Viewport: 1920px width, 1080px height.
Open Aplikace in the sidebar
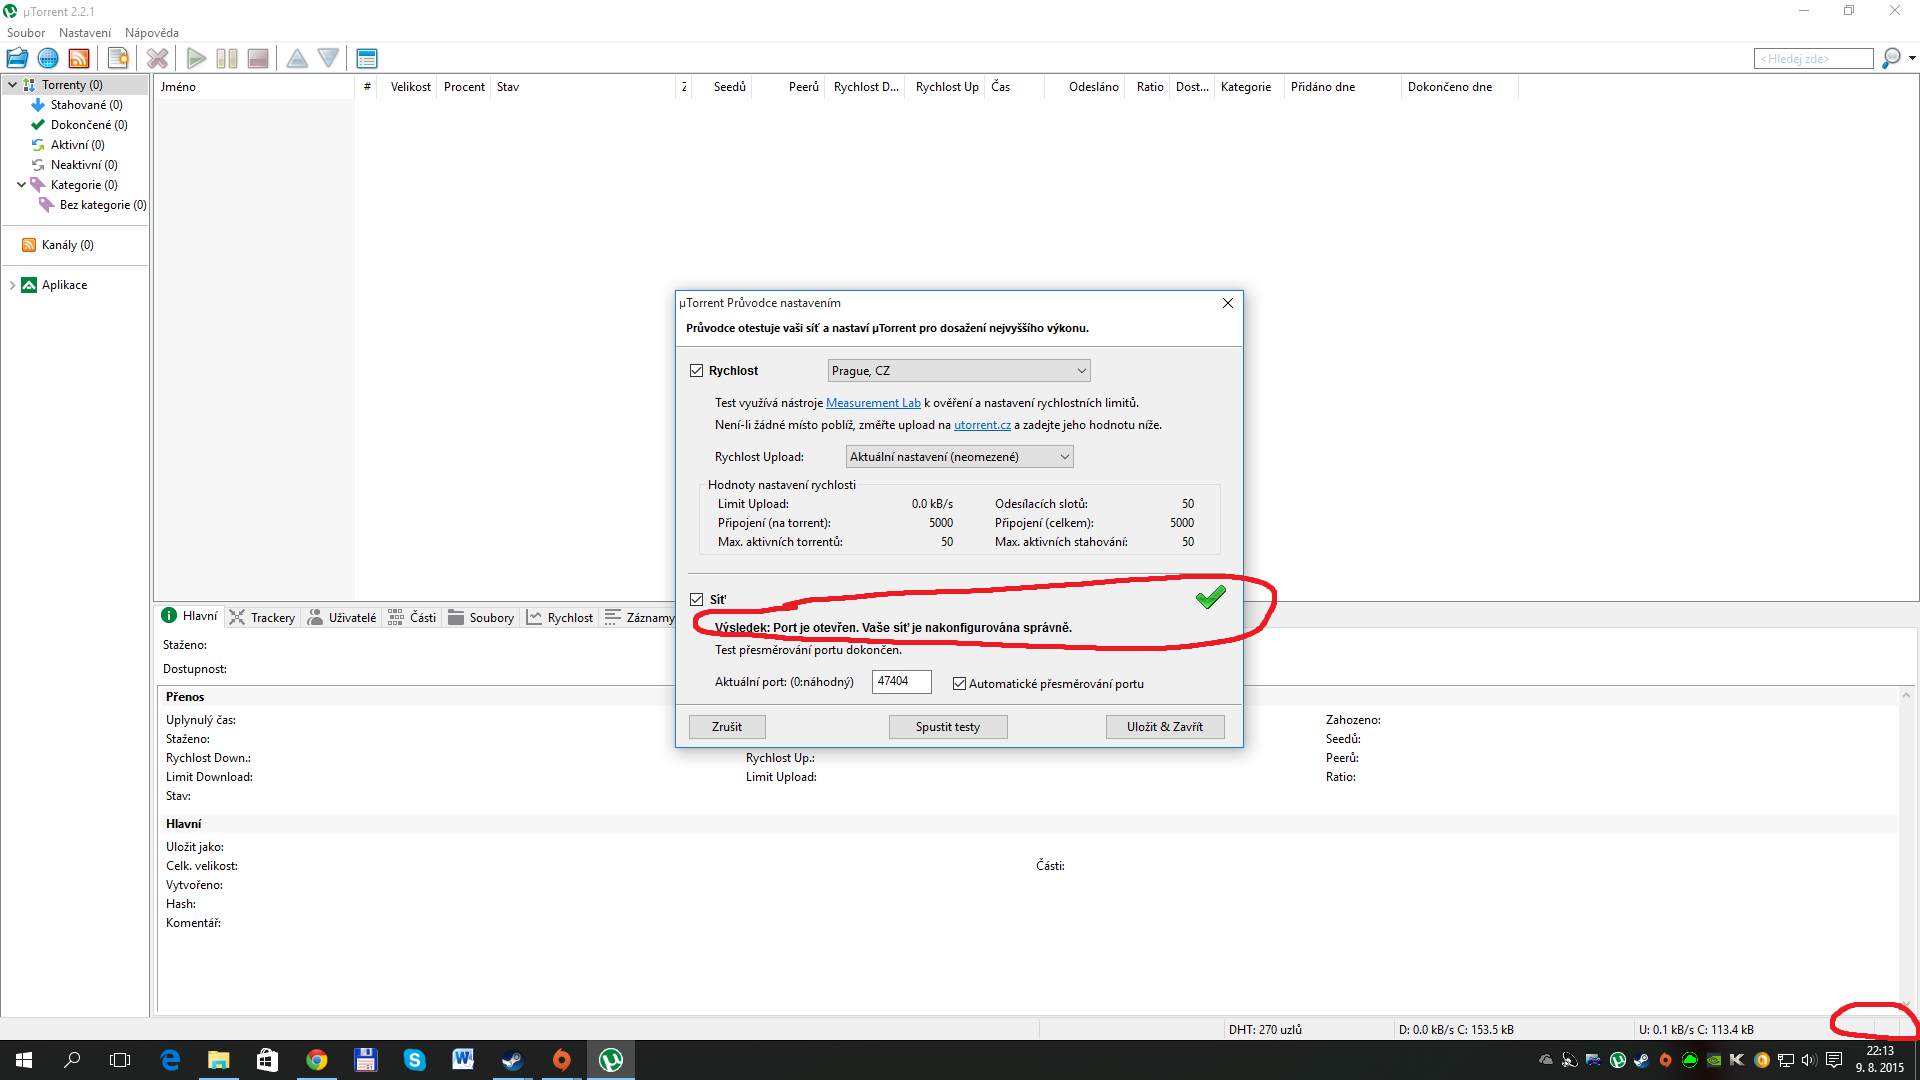(x=64, y=285)
